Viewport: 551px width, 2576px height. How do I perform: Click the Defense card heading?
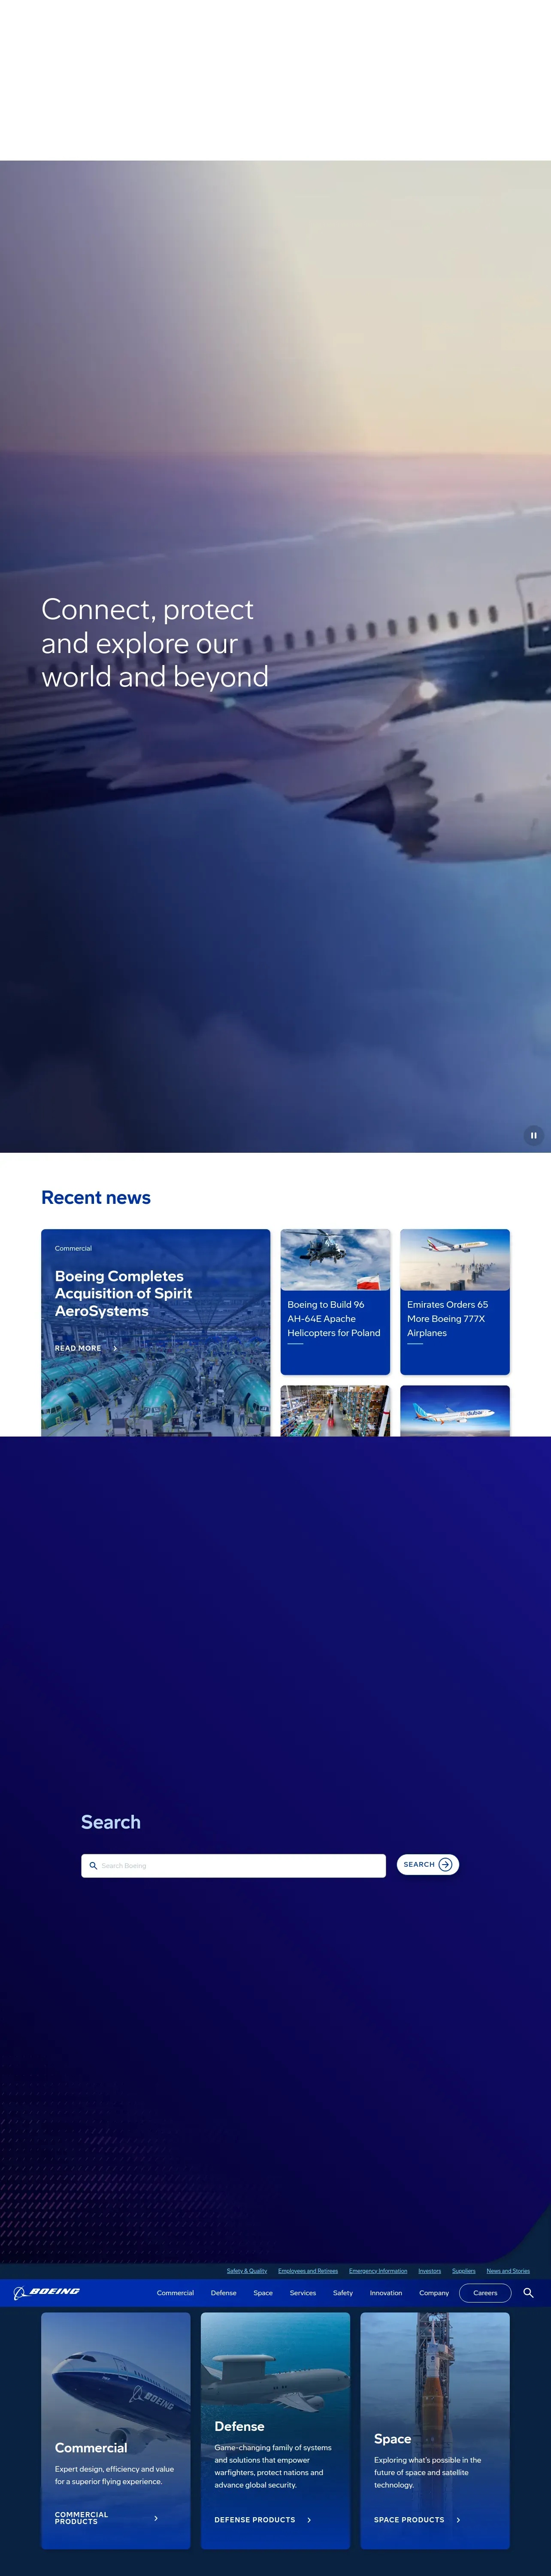[239, 2426]
